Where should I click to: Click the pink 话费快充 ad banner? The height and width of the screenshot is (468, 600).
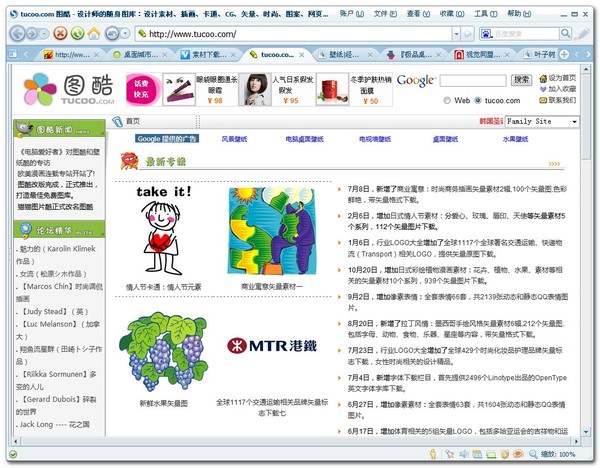coord(143,89)
